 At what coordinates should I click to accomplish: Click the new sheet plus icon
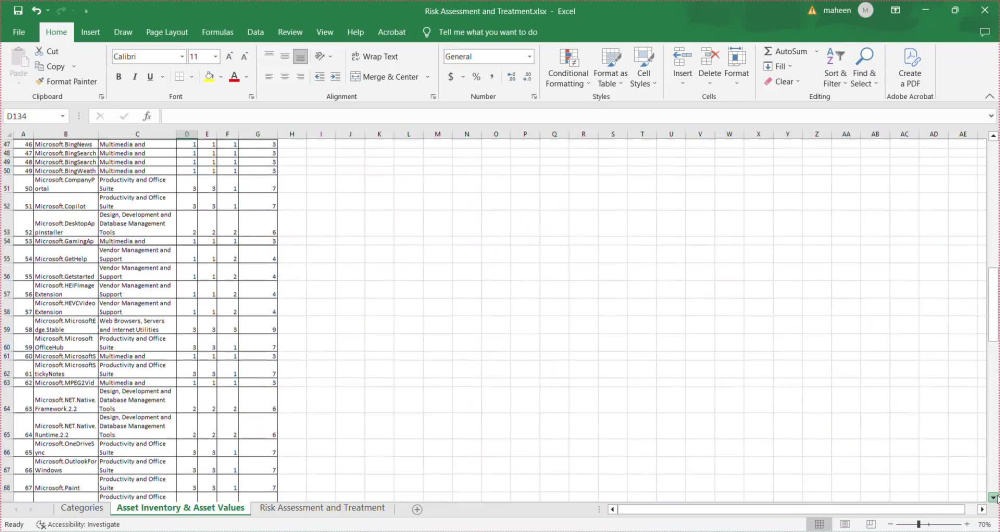[x=417, y=509]
